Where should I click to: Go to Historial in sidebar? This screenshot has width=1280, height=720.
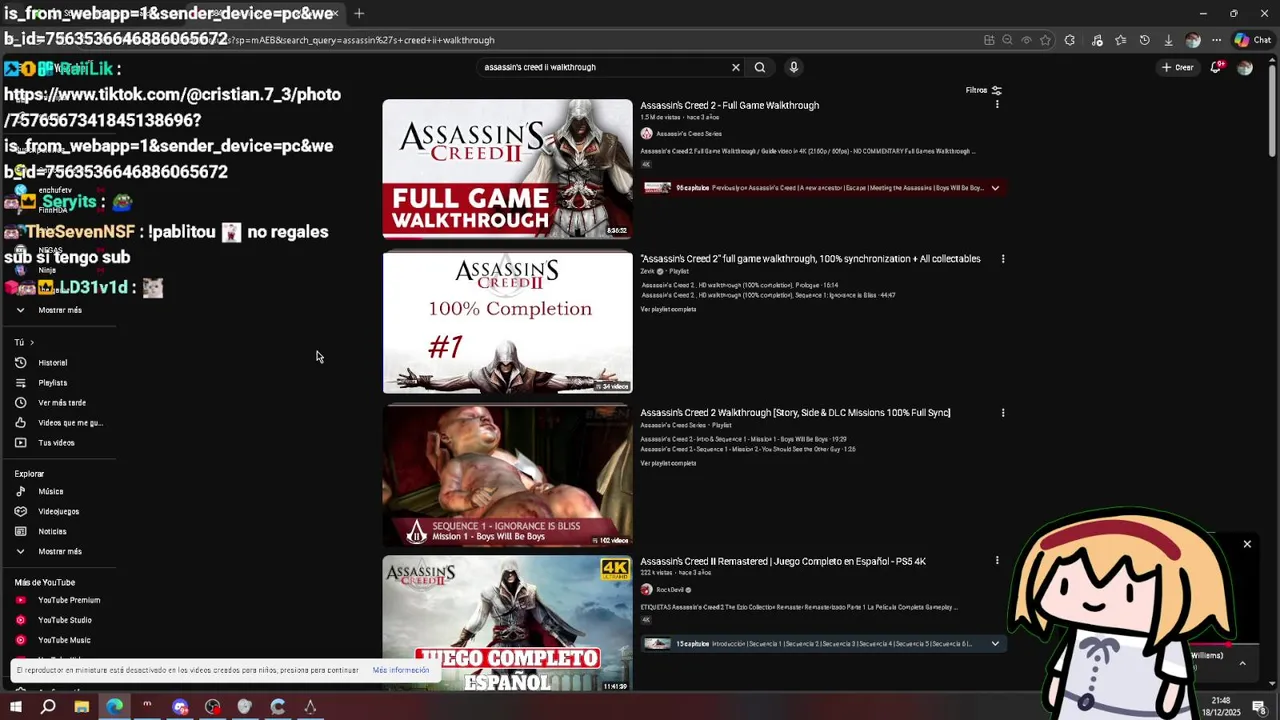(x=53, y=363)
